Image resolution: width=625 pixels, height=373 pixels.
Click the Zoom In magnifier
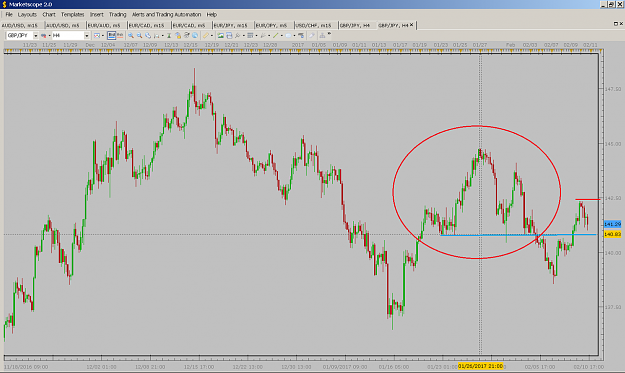pyautogui.click(x=131, y=35)
